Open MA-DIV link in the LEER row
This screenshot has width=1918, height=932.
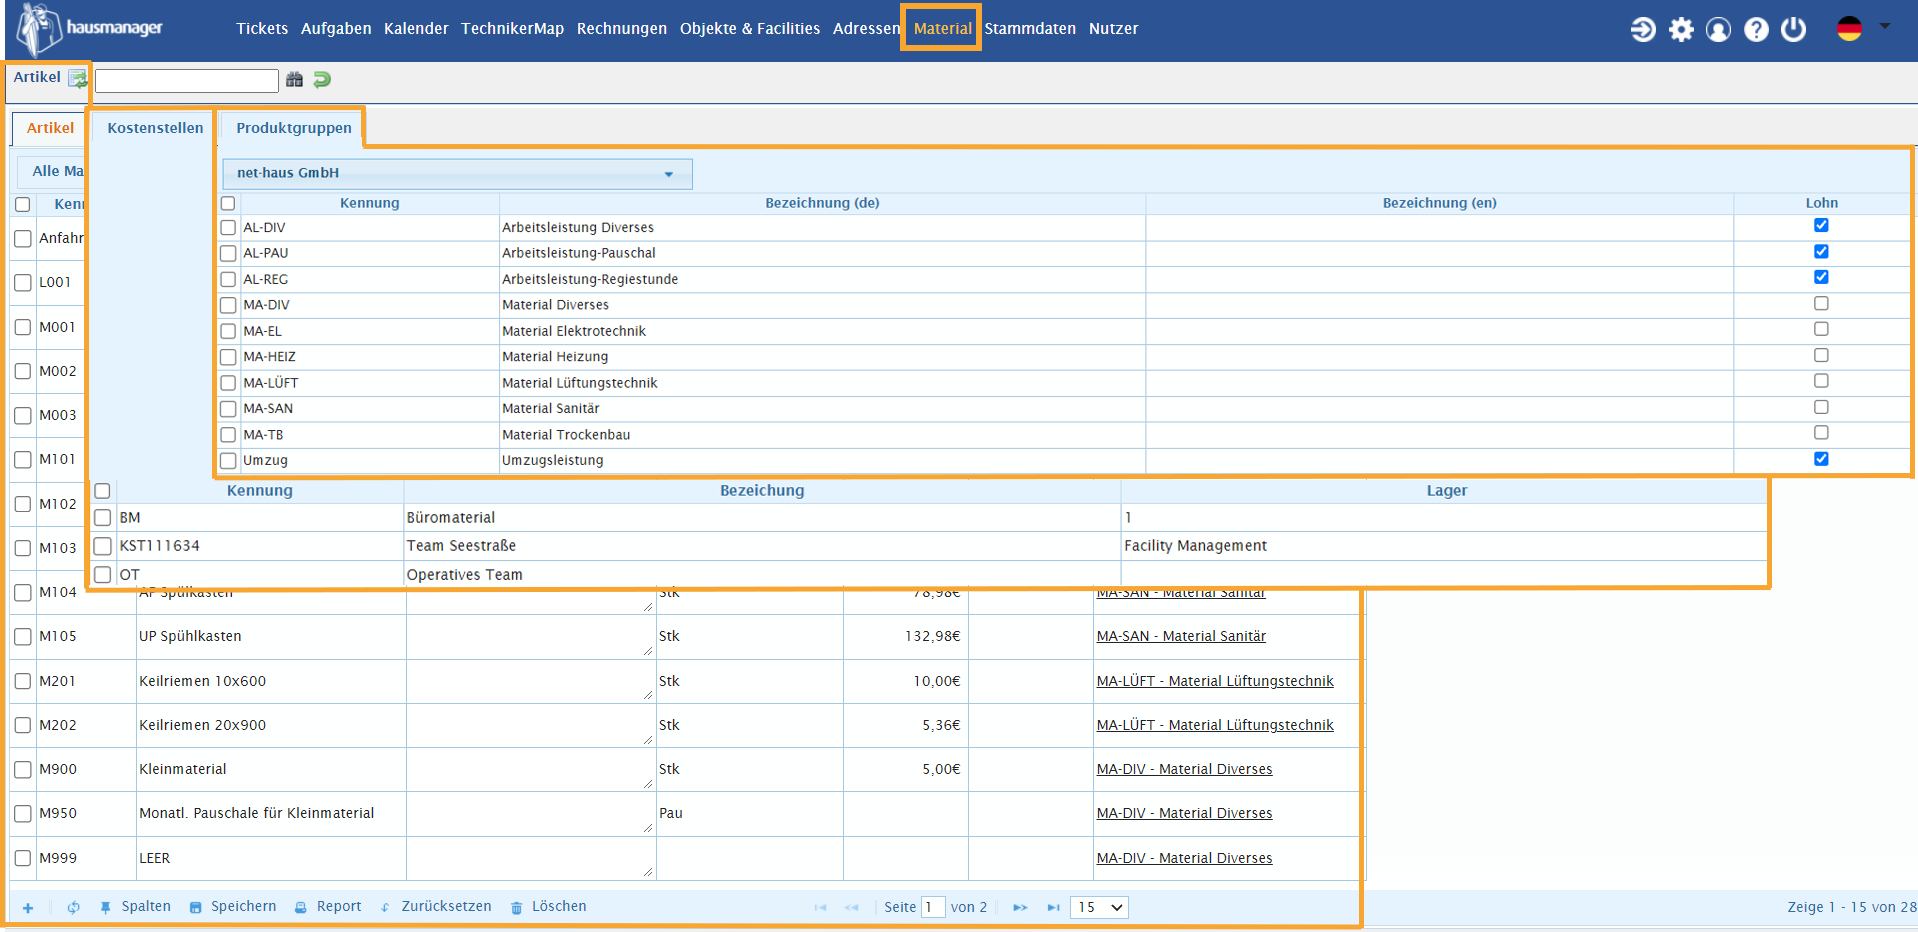click(x=1184, y=859)
